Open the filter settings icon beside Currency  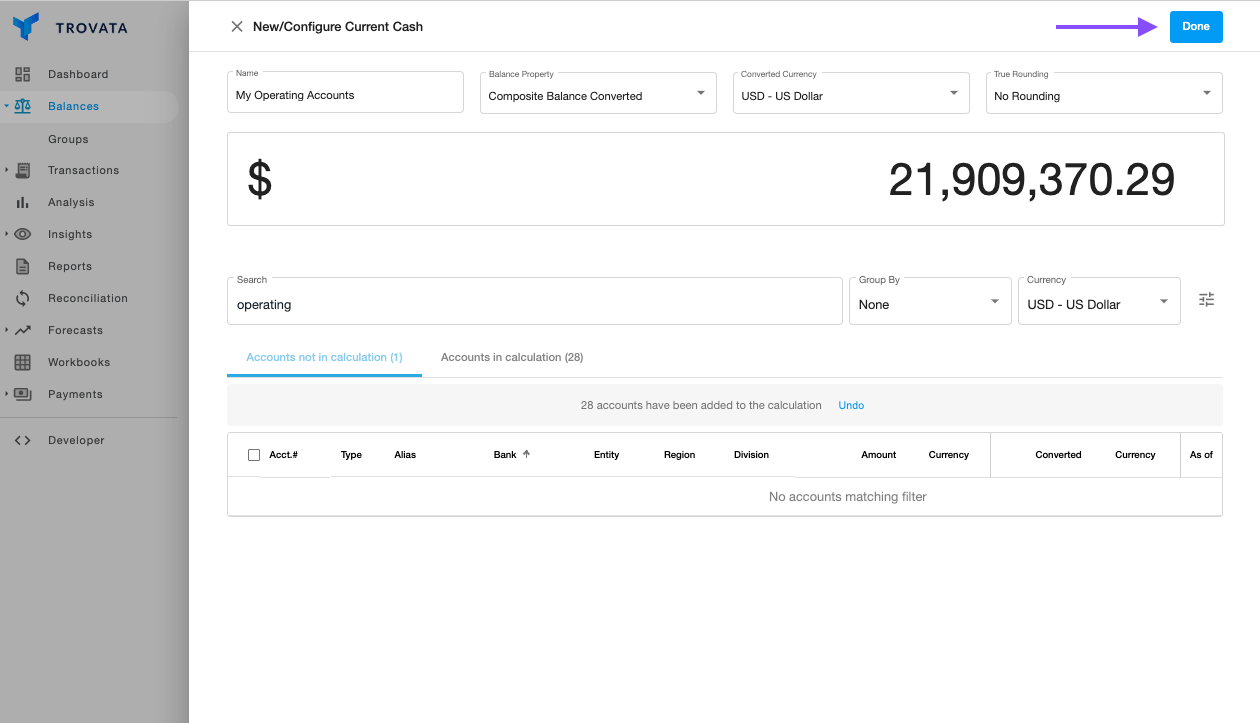1206,300
